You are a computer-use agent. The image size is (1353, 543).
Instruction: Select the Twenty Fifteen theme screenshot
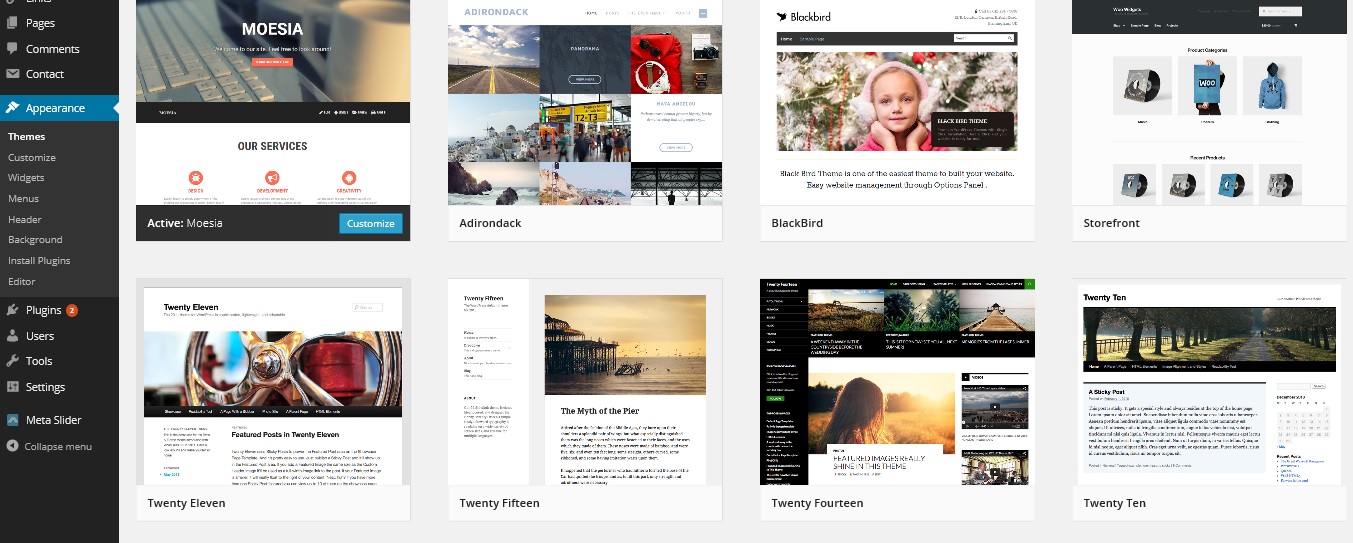click(x=585, y=383)
